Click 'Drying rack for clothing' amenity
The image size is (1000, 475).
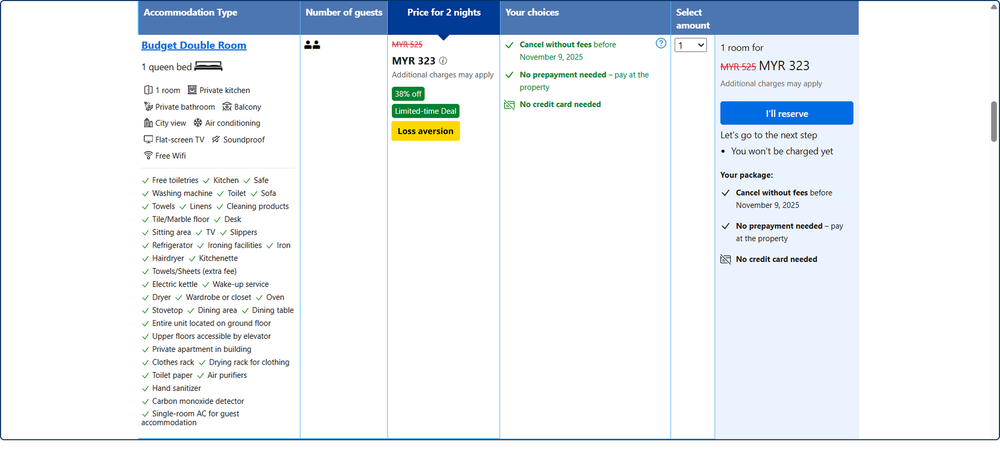[x=249, y=363]
